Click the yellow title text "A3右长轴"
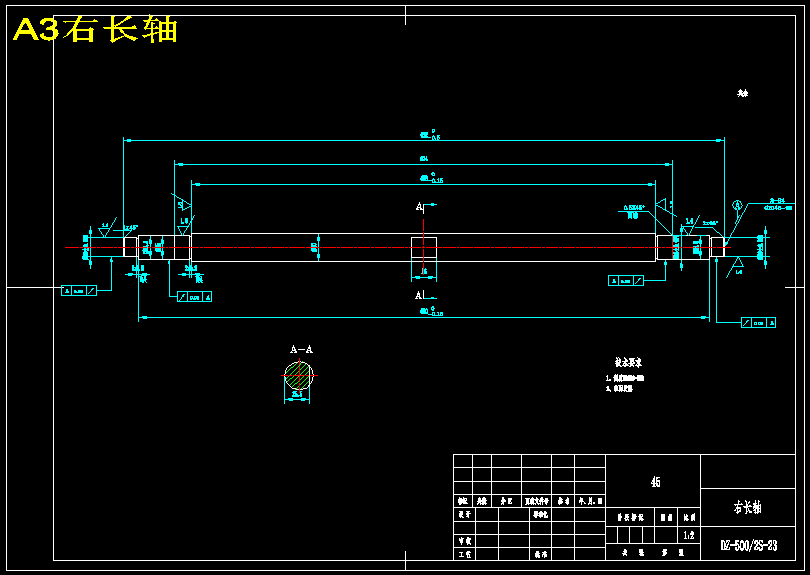The image size is (810, 575). pos(96,29)
